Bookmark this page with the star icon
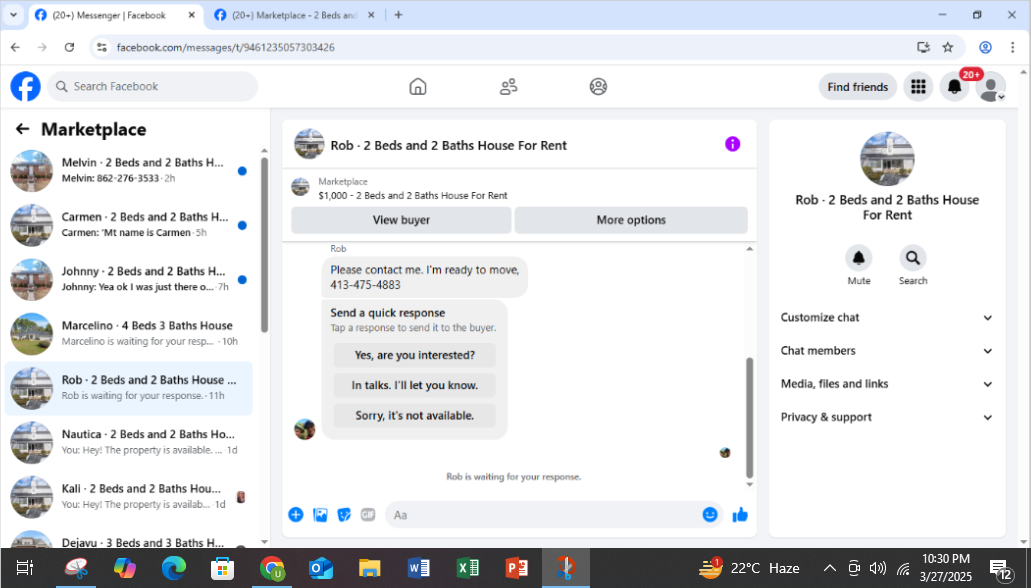The height and width of the screenshot is (588, 1031). click(947, 47)
